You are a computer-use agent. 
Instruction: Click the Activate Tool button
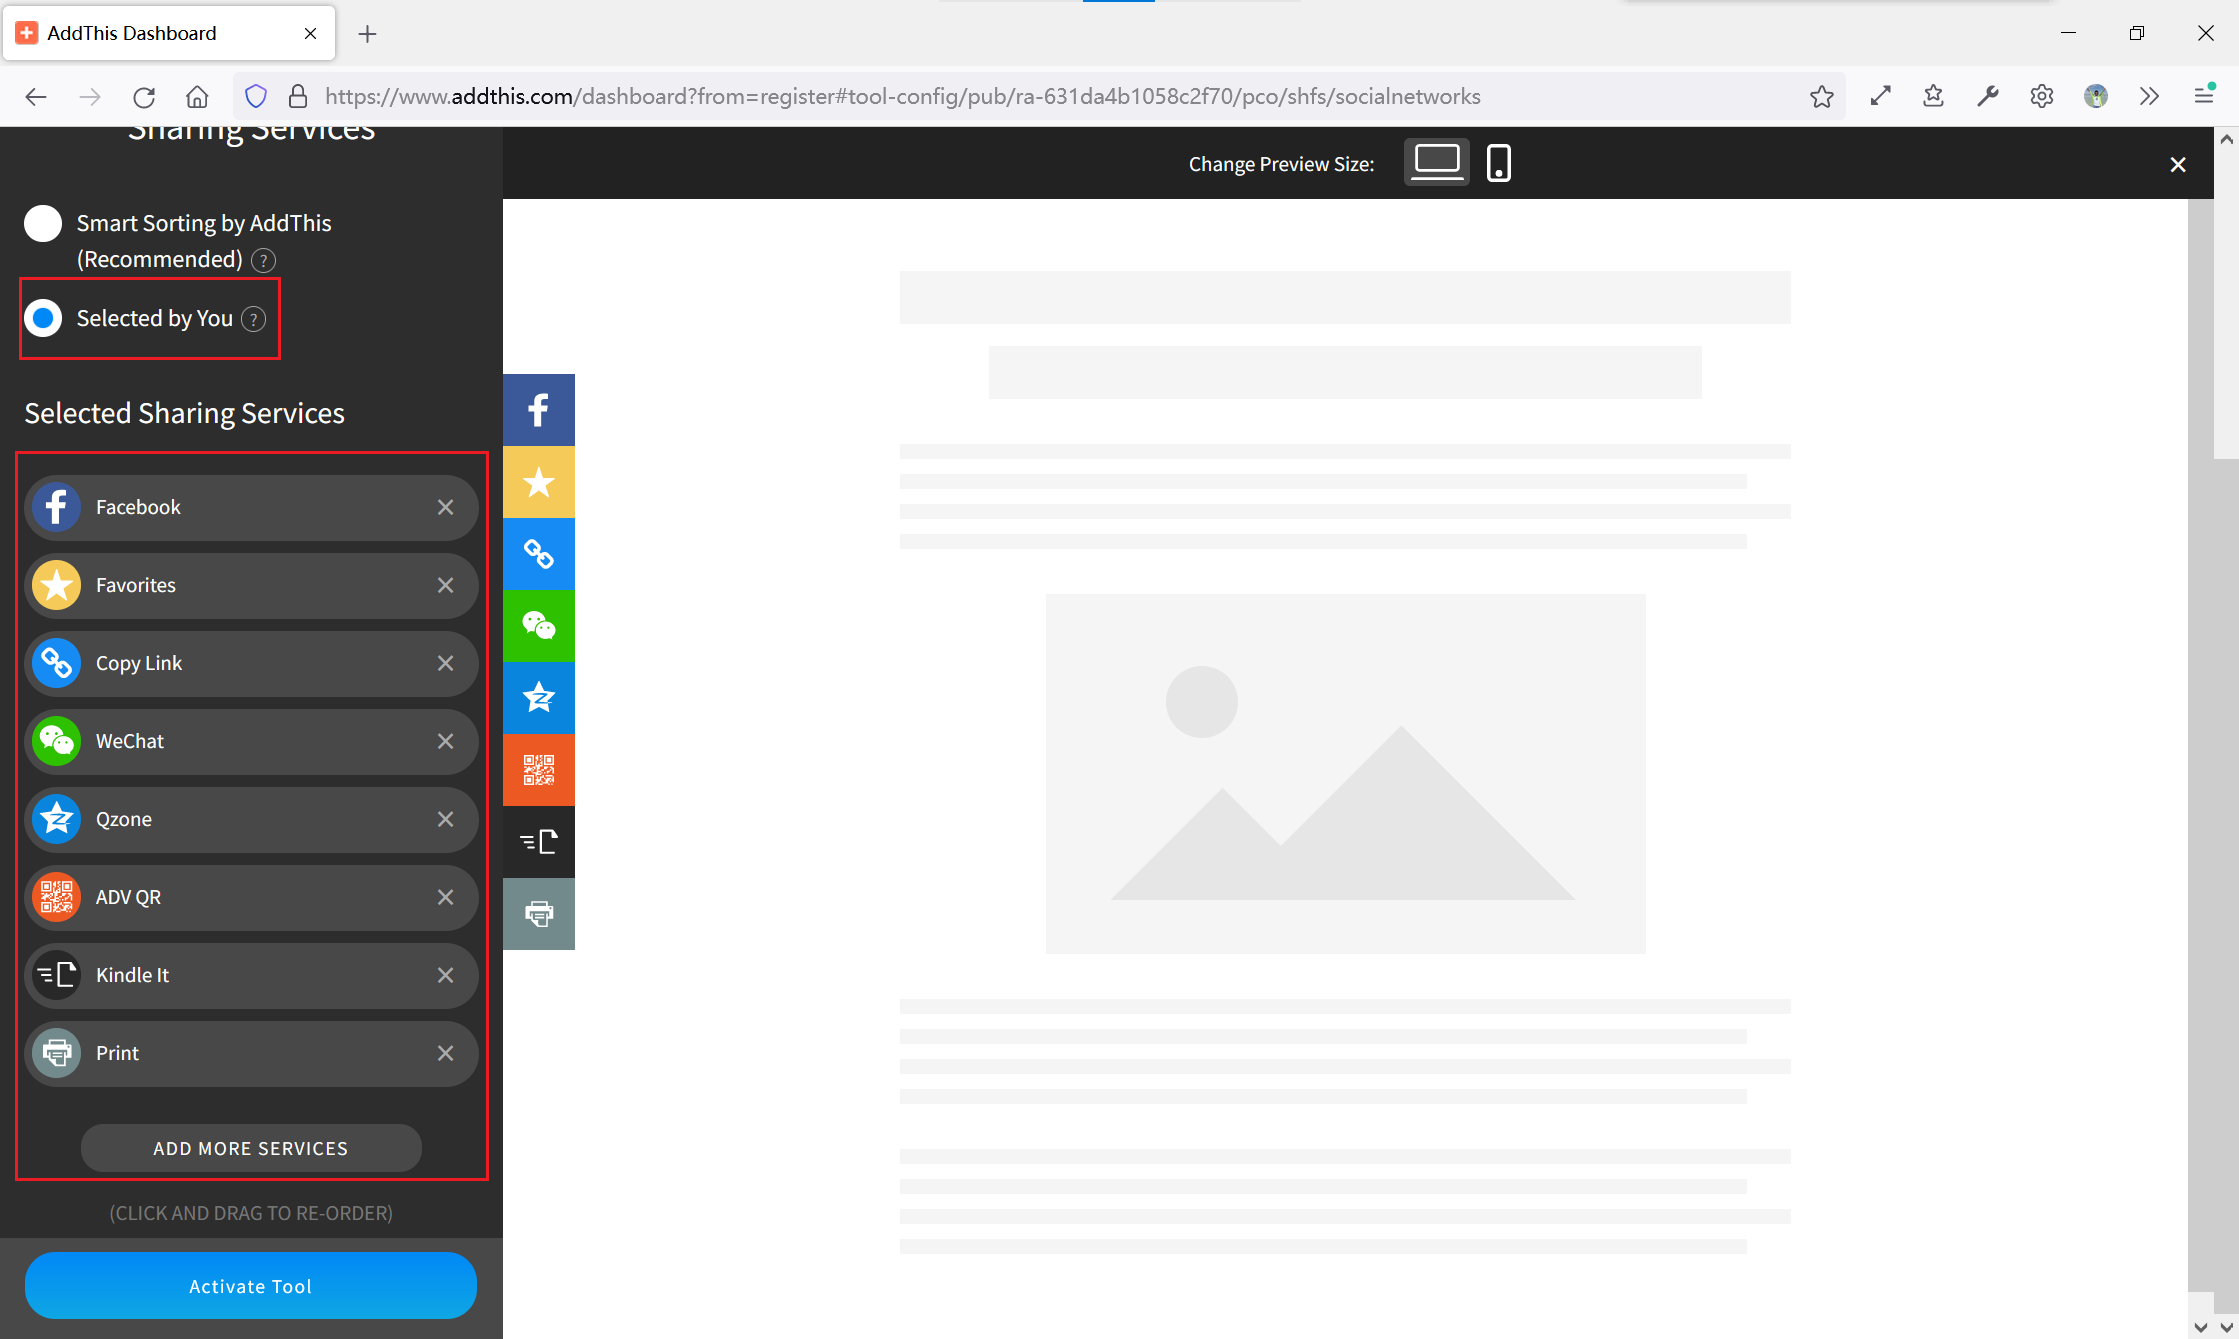tap(250, 1286)
